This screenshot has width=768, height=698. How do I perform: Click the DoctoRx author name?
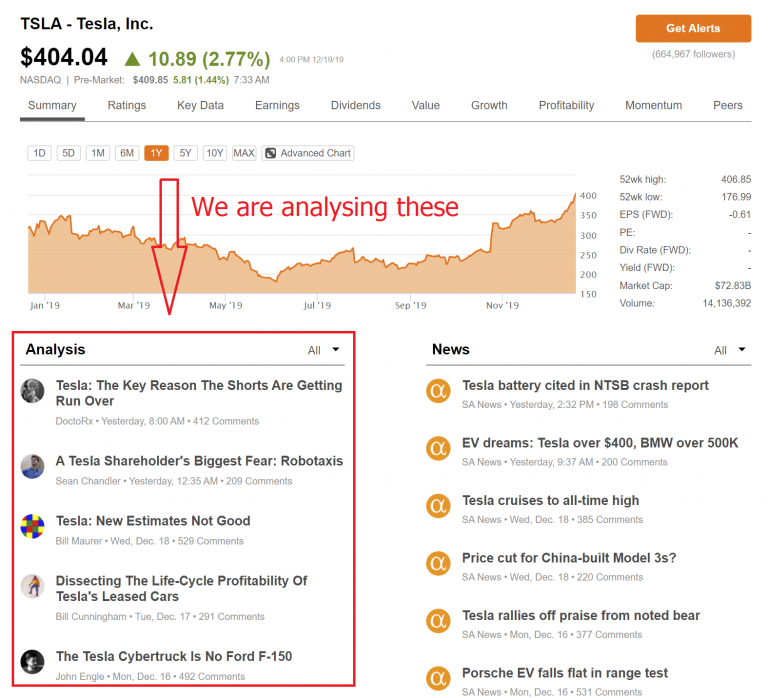[x=74, y=421]
